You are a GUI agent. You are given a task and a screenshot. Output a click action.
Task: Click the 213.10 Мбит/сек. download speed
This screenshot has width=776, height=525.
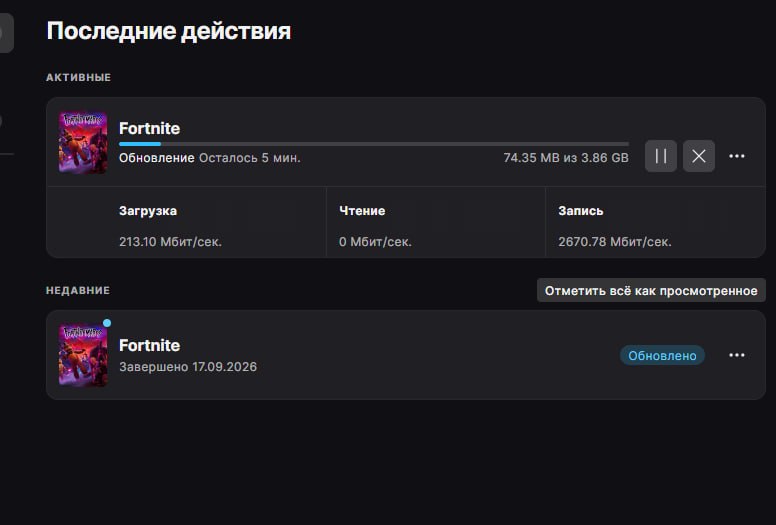(170, 242)
